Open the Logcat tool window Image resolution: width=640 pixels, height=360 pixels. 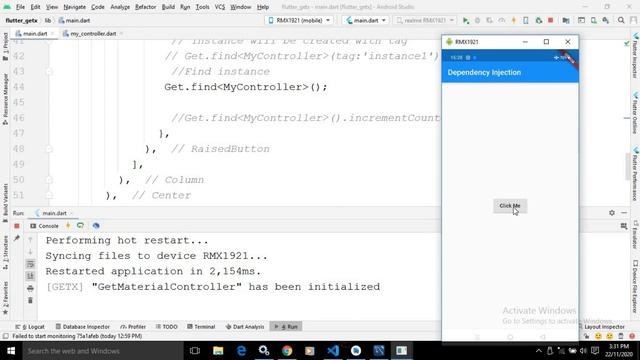[x=30, y=327]
